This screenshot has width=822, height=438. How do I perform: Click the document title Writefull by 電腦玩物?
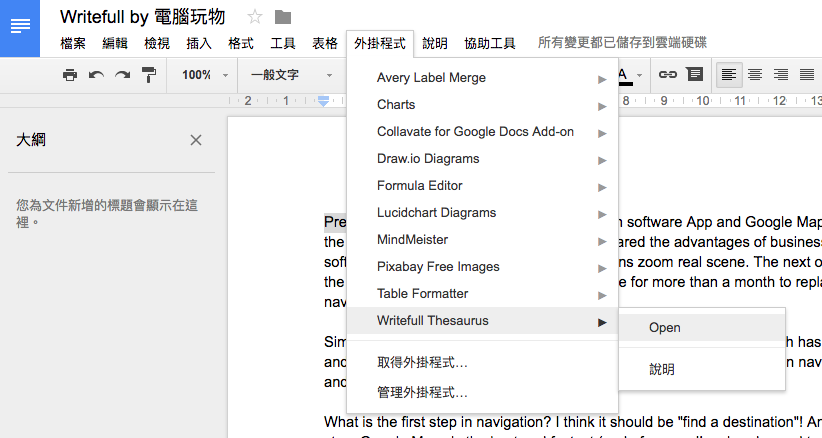(143, 17)
